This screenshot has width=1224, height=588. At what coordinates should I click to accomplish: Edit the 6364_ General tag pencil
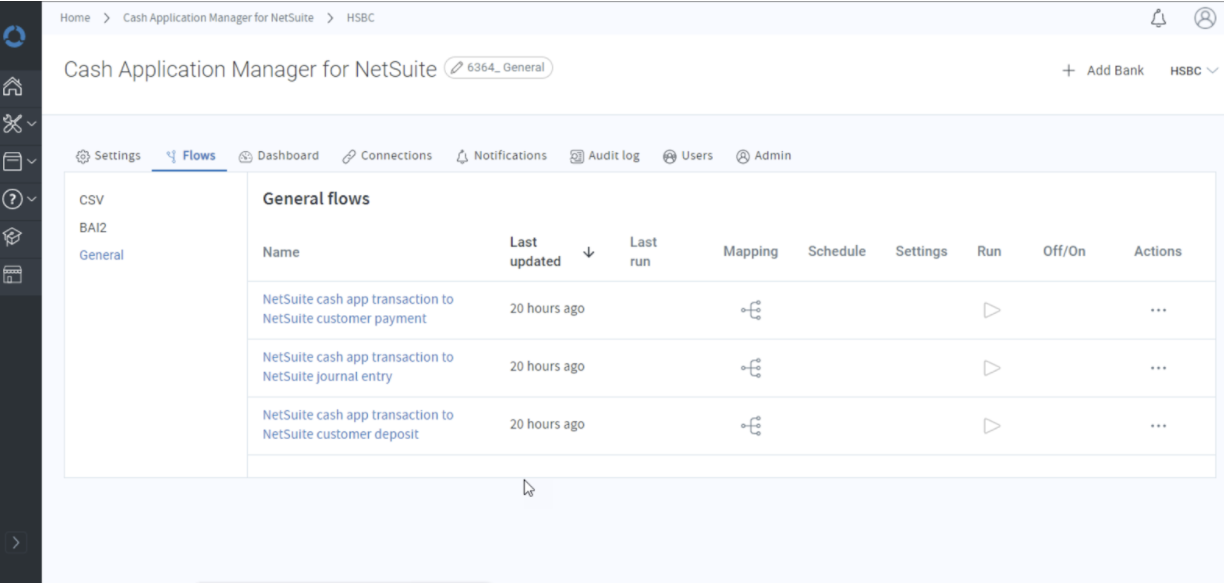pyautogui.click(x=458, y=68)
